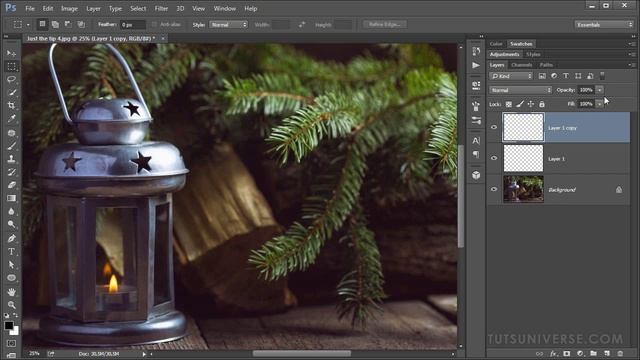Select the Crop tool
The height and width of the screenshot is (360, 640).
11,105
